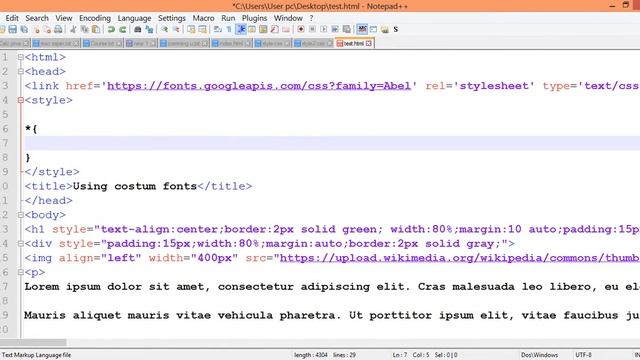The image size is (640, 360).
Task: Click the Dos\Windows line ending status entry
Action: point(539,355)
